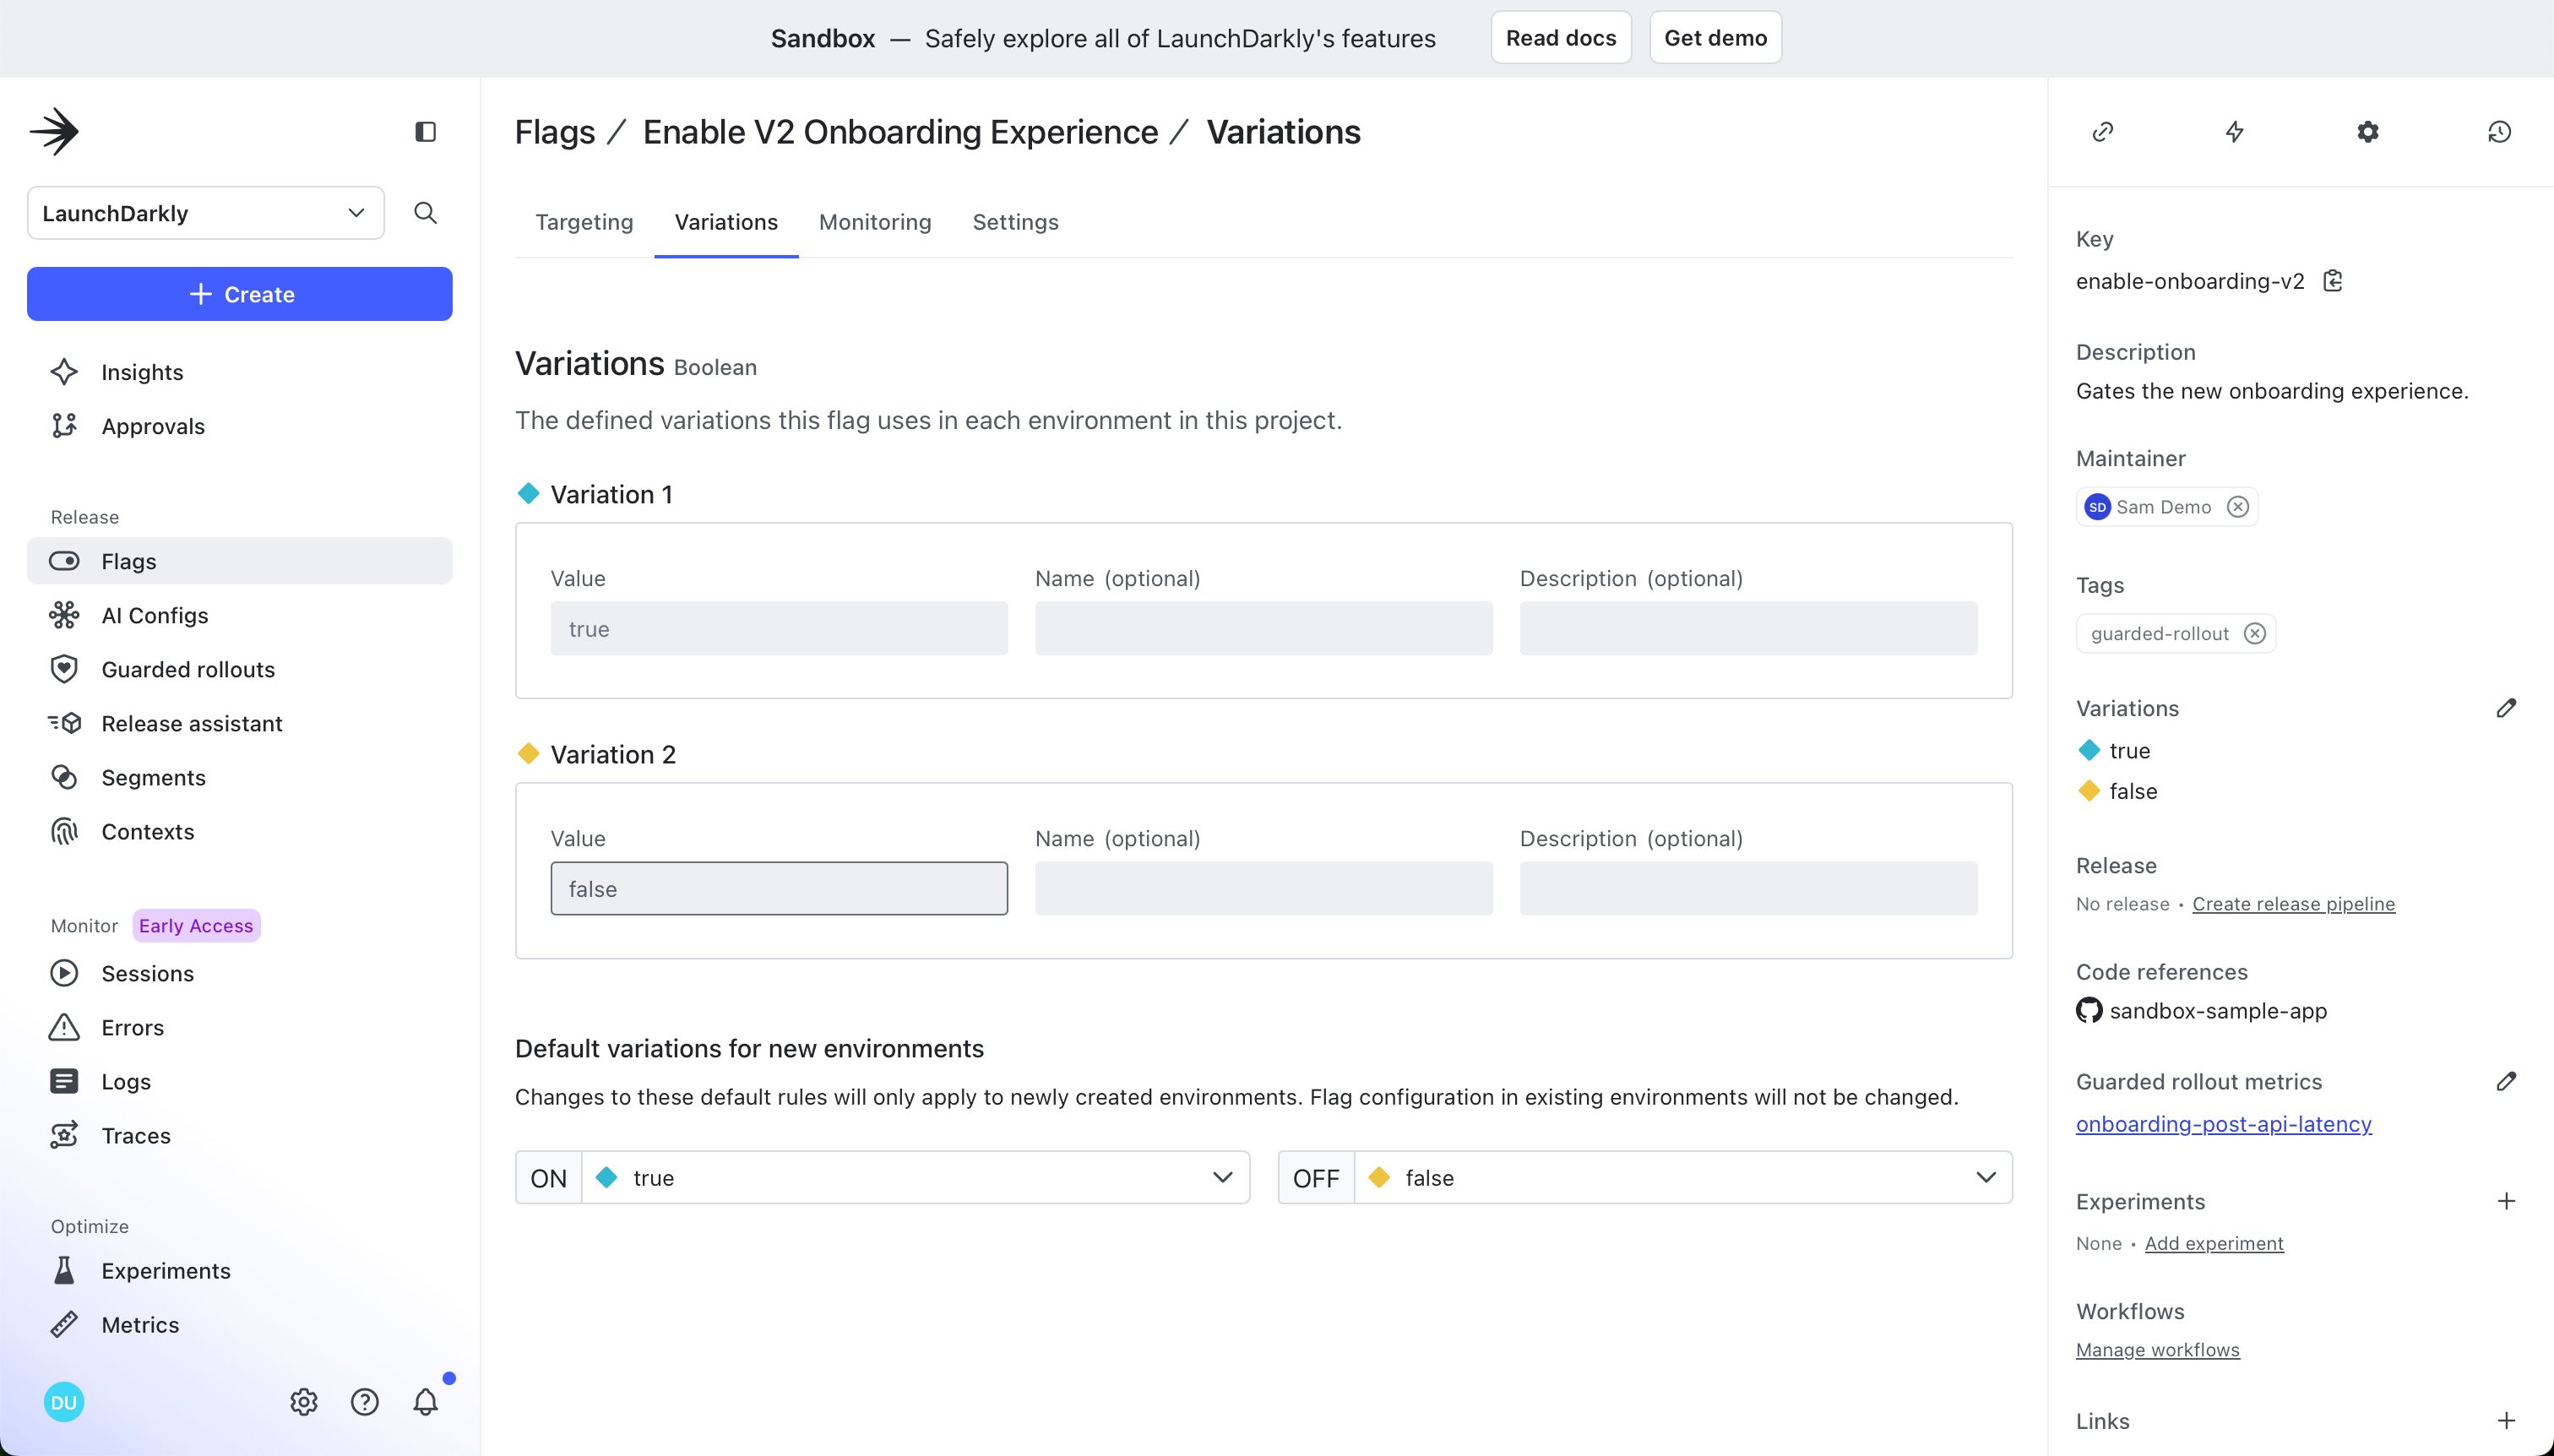2554x1456 pixels.
Task: Open Experiments in Optimize section
Action: 240,1270
